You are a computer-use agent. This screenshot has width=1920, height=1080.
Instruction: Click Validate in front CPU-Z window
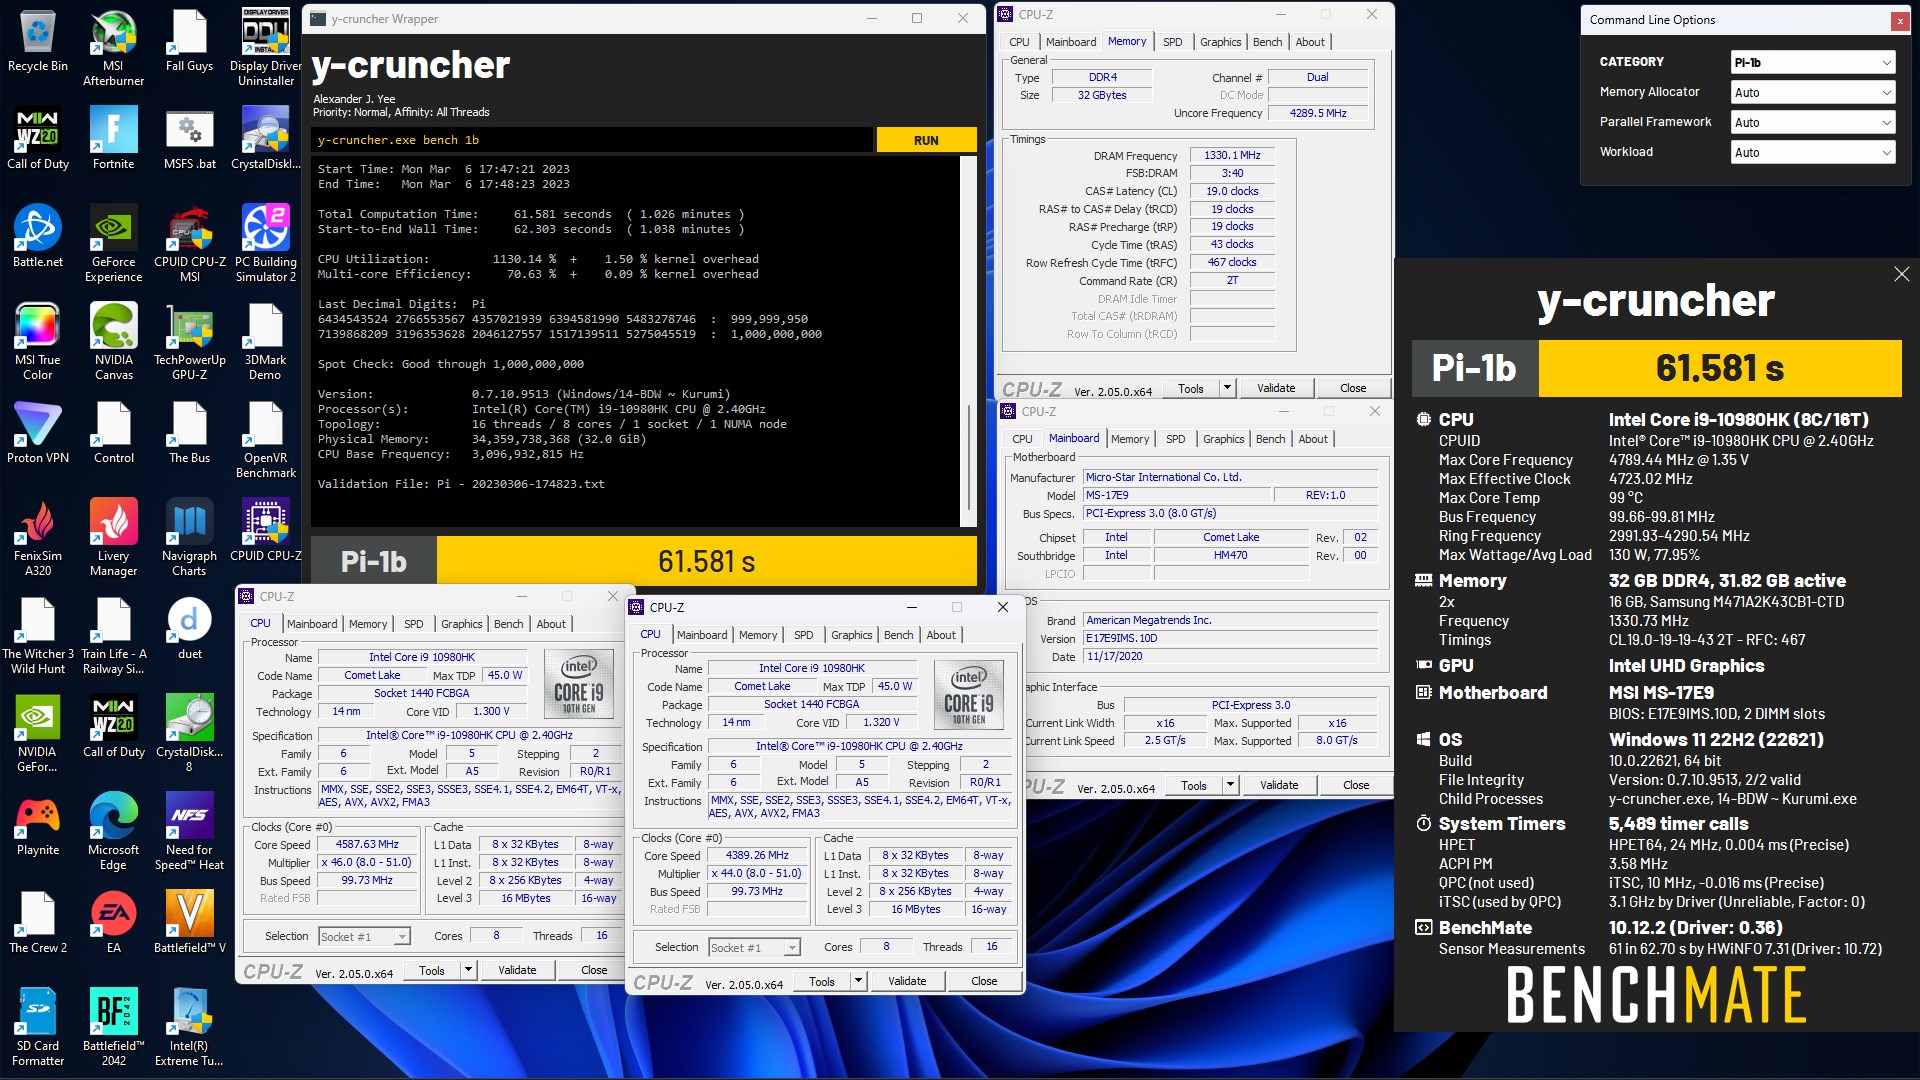907,981
